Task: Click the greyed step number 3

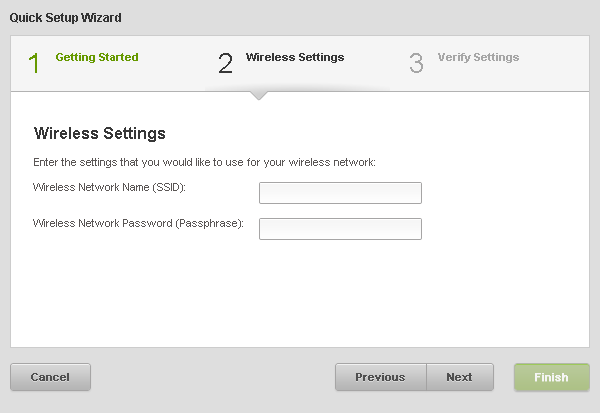Action: click(x=416, y=64)
